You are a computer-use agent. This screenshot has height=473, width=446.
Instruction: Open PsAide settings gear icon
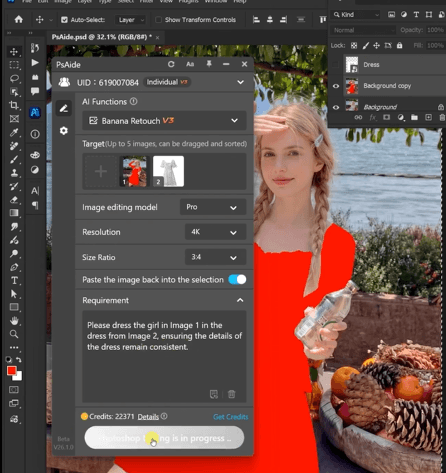[x=64, y=130]
